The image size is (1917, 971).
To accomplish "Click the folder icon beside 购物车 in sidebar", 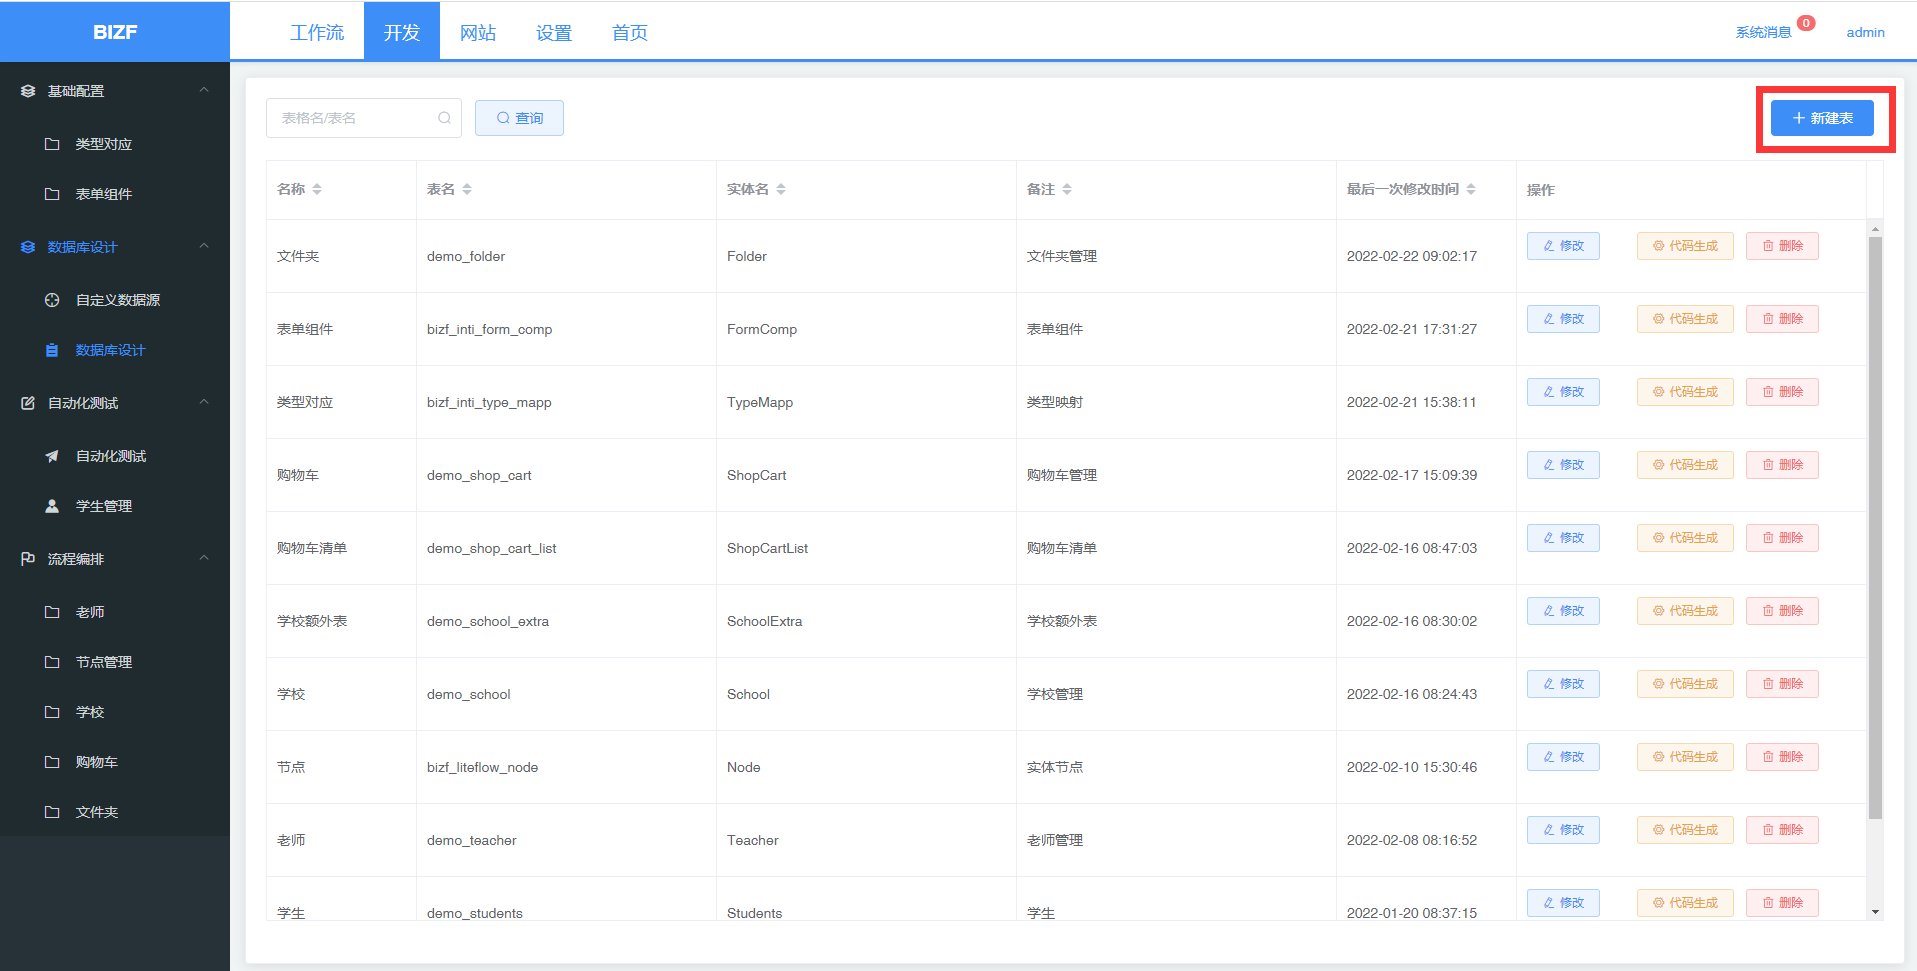I will 52,762.
